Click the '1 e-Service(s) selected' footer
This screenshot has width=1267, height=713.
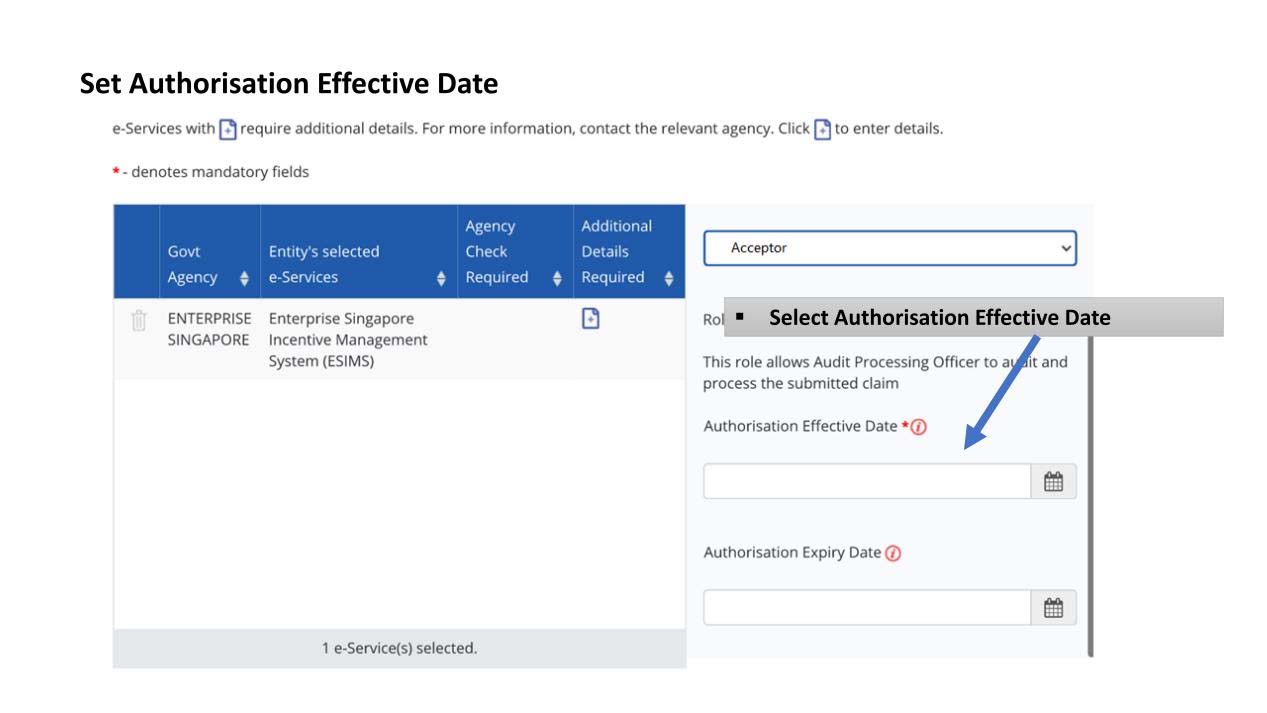click(399, 648)
